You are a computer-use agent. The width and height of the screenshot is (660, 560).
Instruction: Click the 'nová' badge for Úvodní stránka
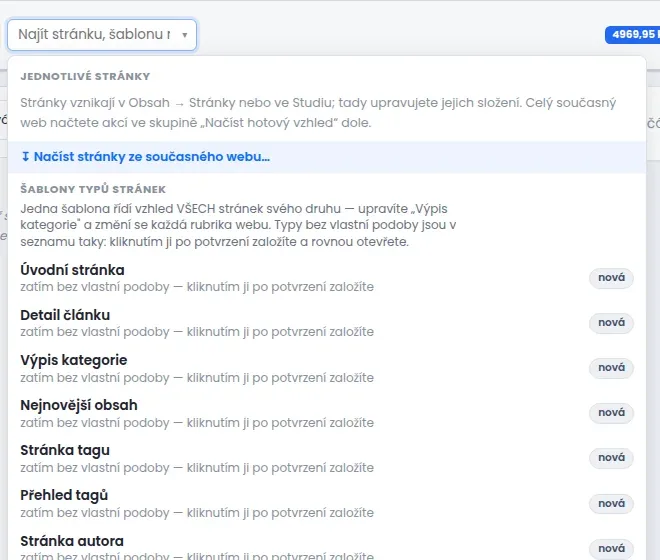pos(611,278)
